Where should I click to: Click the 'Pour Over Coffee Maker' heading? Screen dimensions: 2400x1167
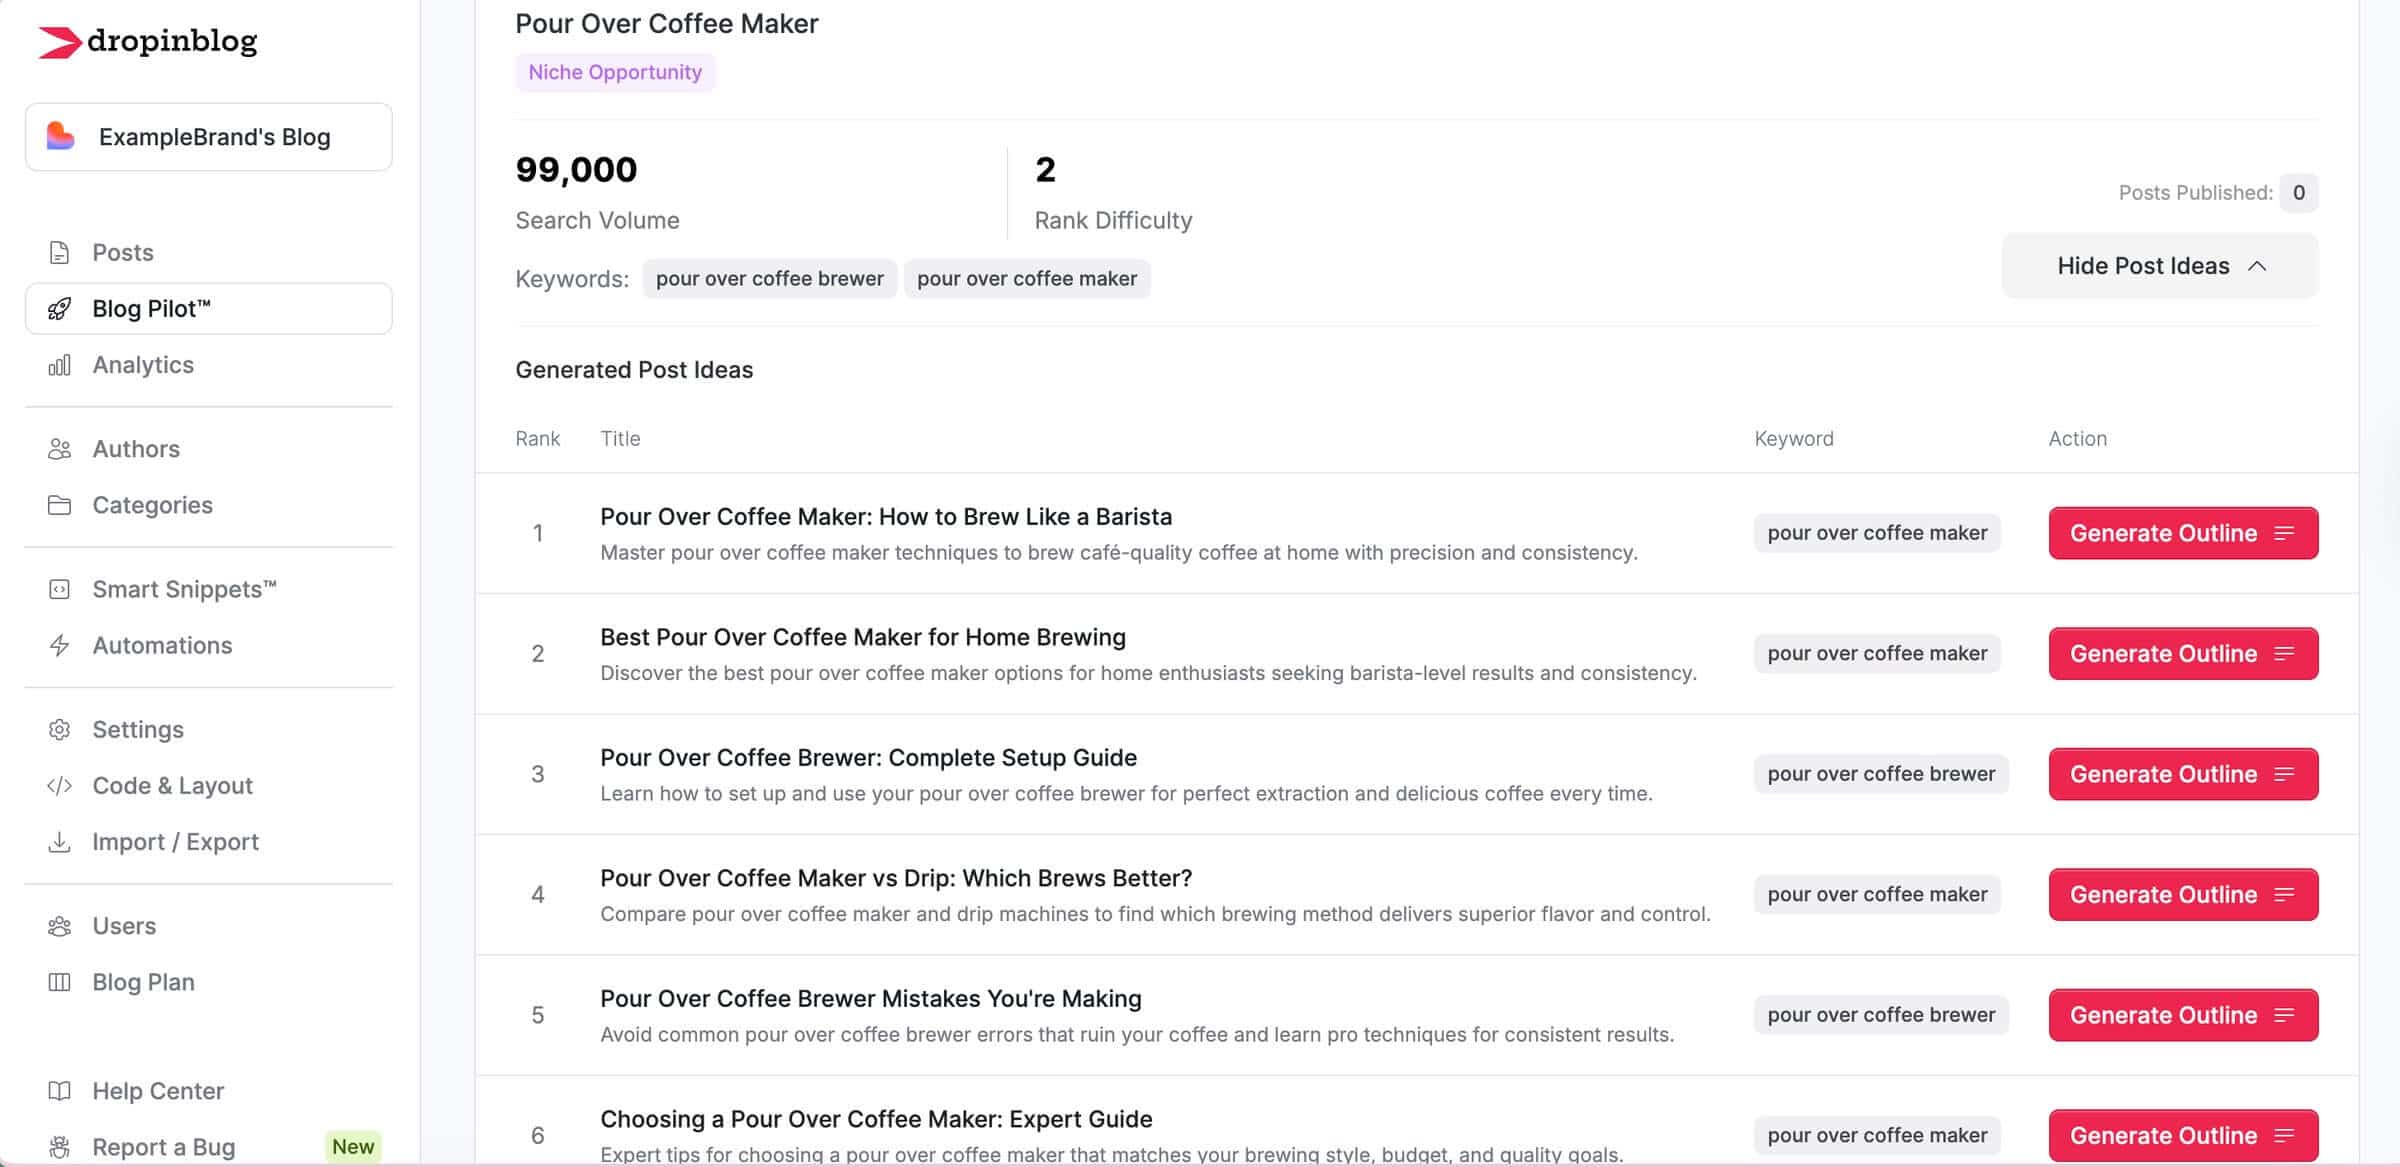point(667,24)
